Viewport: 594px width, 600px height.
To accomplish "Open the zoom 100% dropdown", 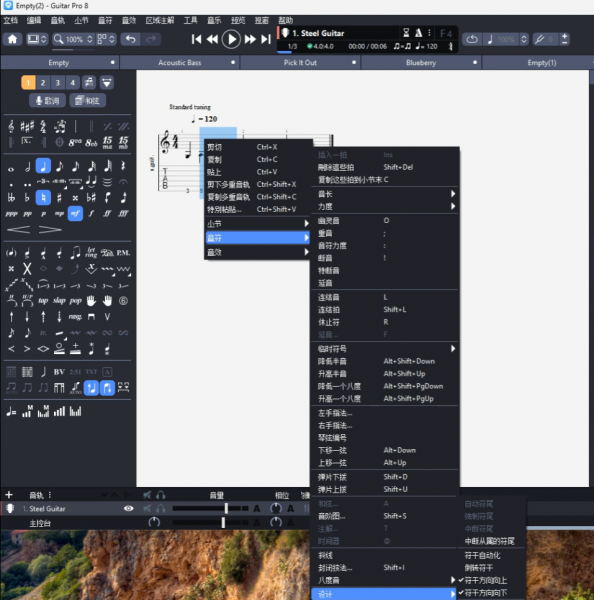I will point(73,39).
